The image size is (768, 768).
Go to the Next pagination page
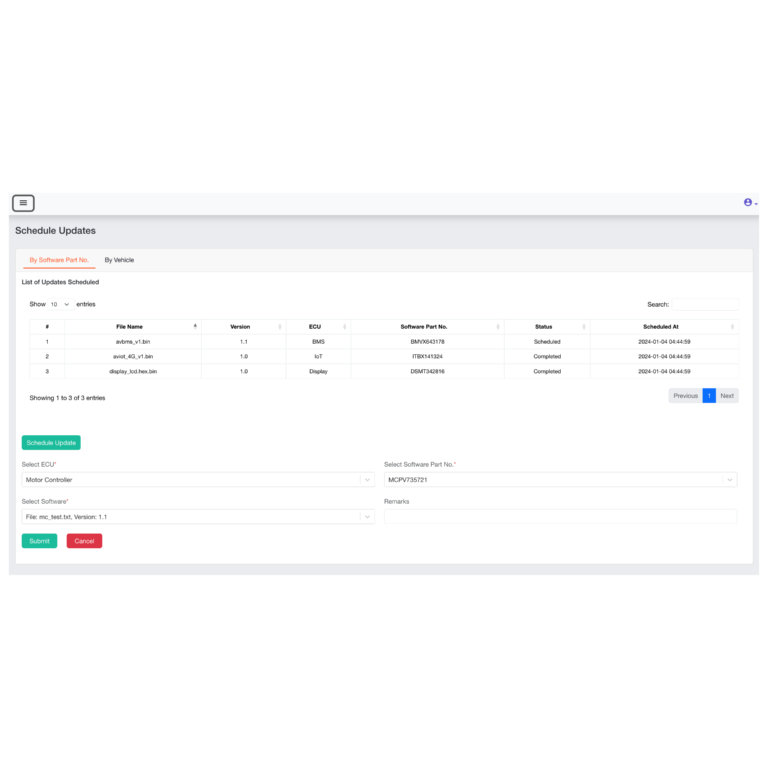pos(727,396)
